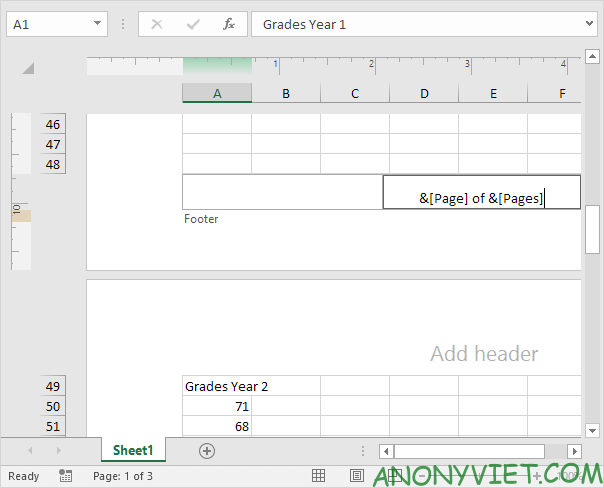Click the Add header area
604x488 pixels.
[x=484, y=354]
